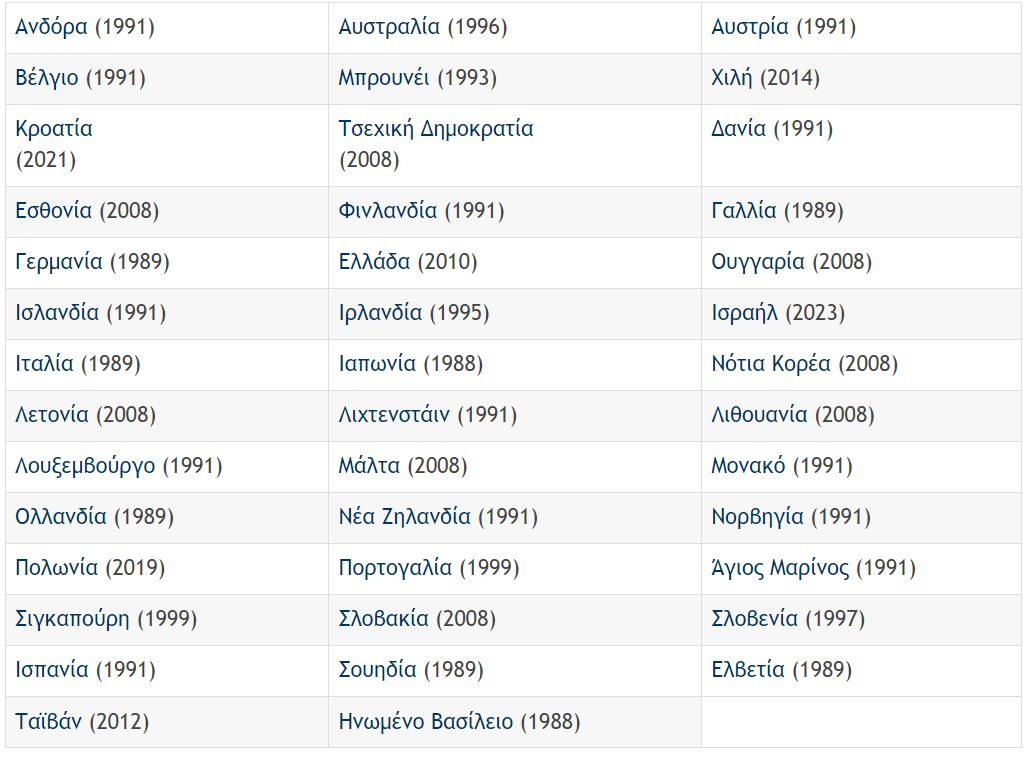
Task: Open the Λουξεμβούργο (1991) link
Action: 119,466
